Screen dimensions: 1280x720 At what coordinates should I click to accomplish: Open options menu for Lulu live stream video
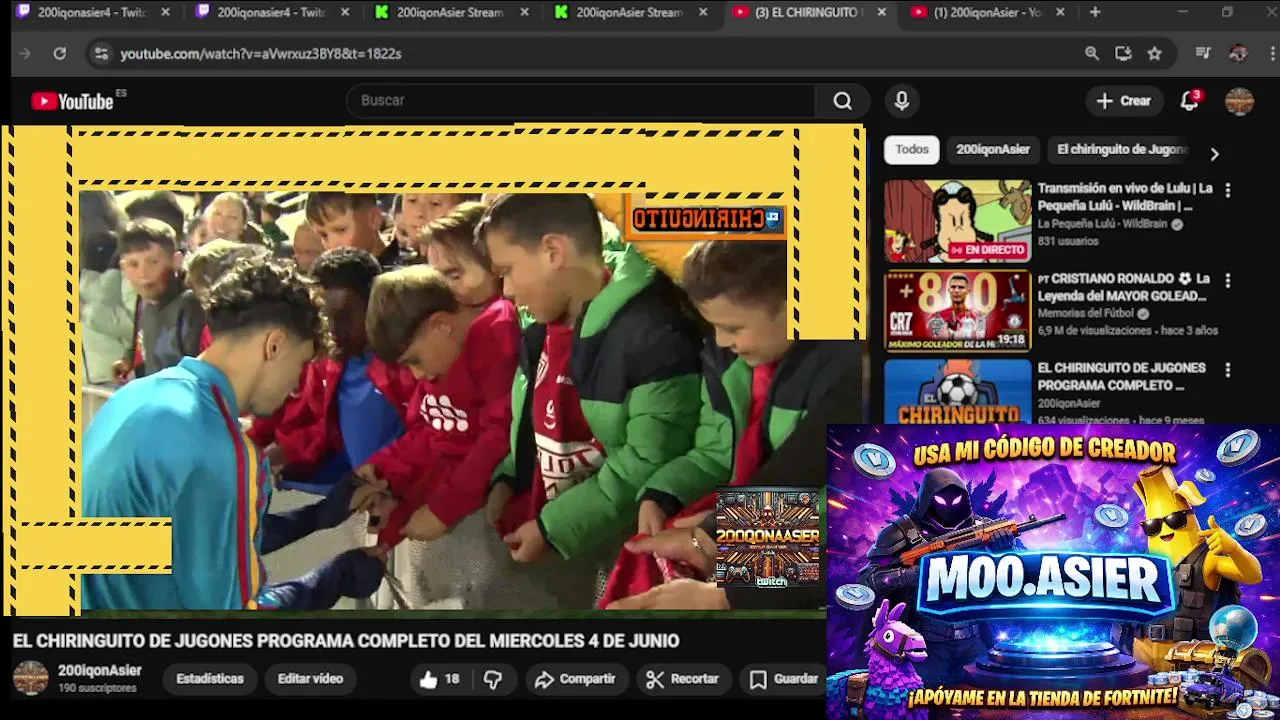[x=1228, y=190]
